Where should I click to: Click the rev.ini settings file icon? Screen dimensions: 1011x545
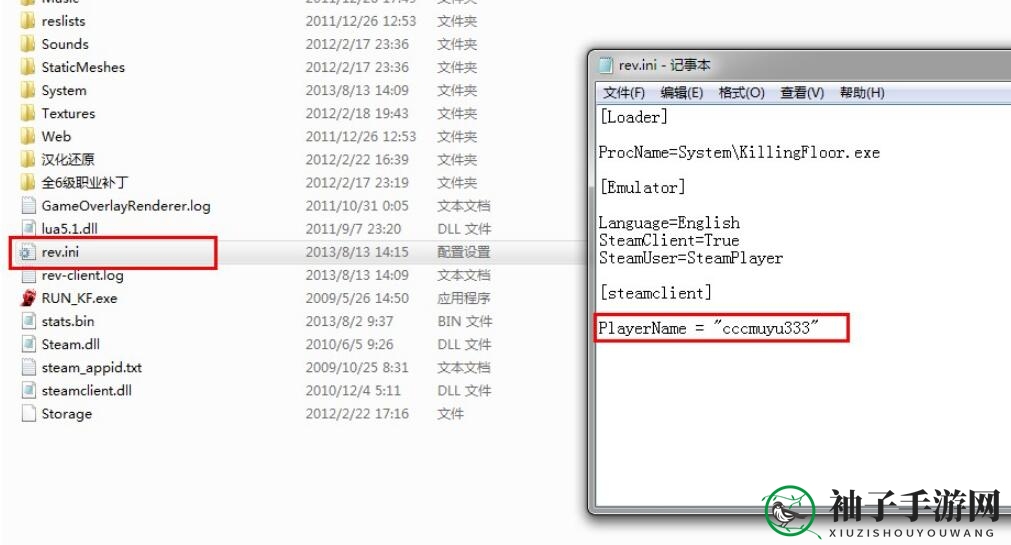(x=26, y=252)
